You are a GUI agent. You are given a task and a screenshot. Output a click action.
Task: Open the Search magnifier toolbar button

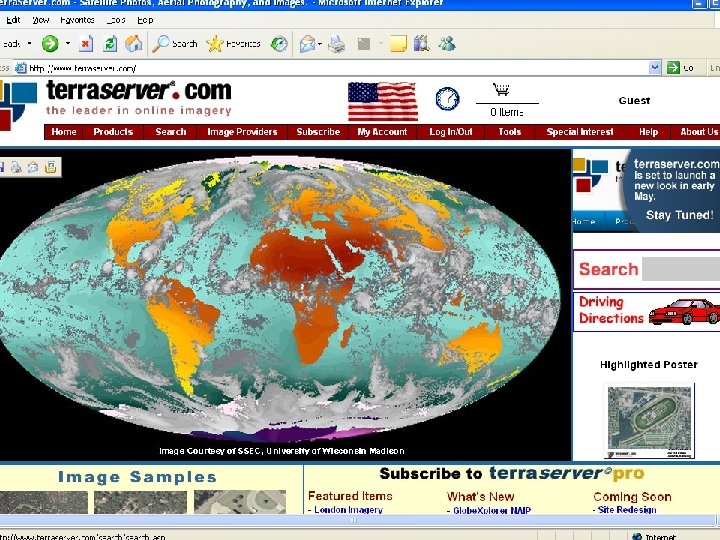pos(175,44)
